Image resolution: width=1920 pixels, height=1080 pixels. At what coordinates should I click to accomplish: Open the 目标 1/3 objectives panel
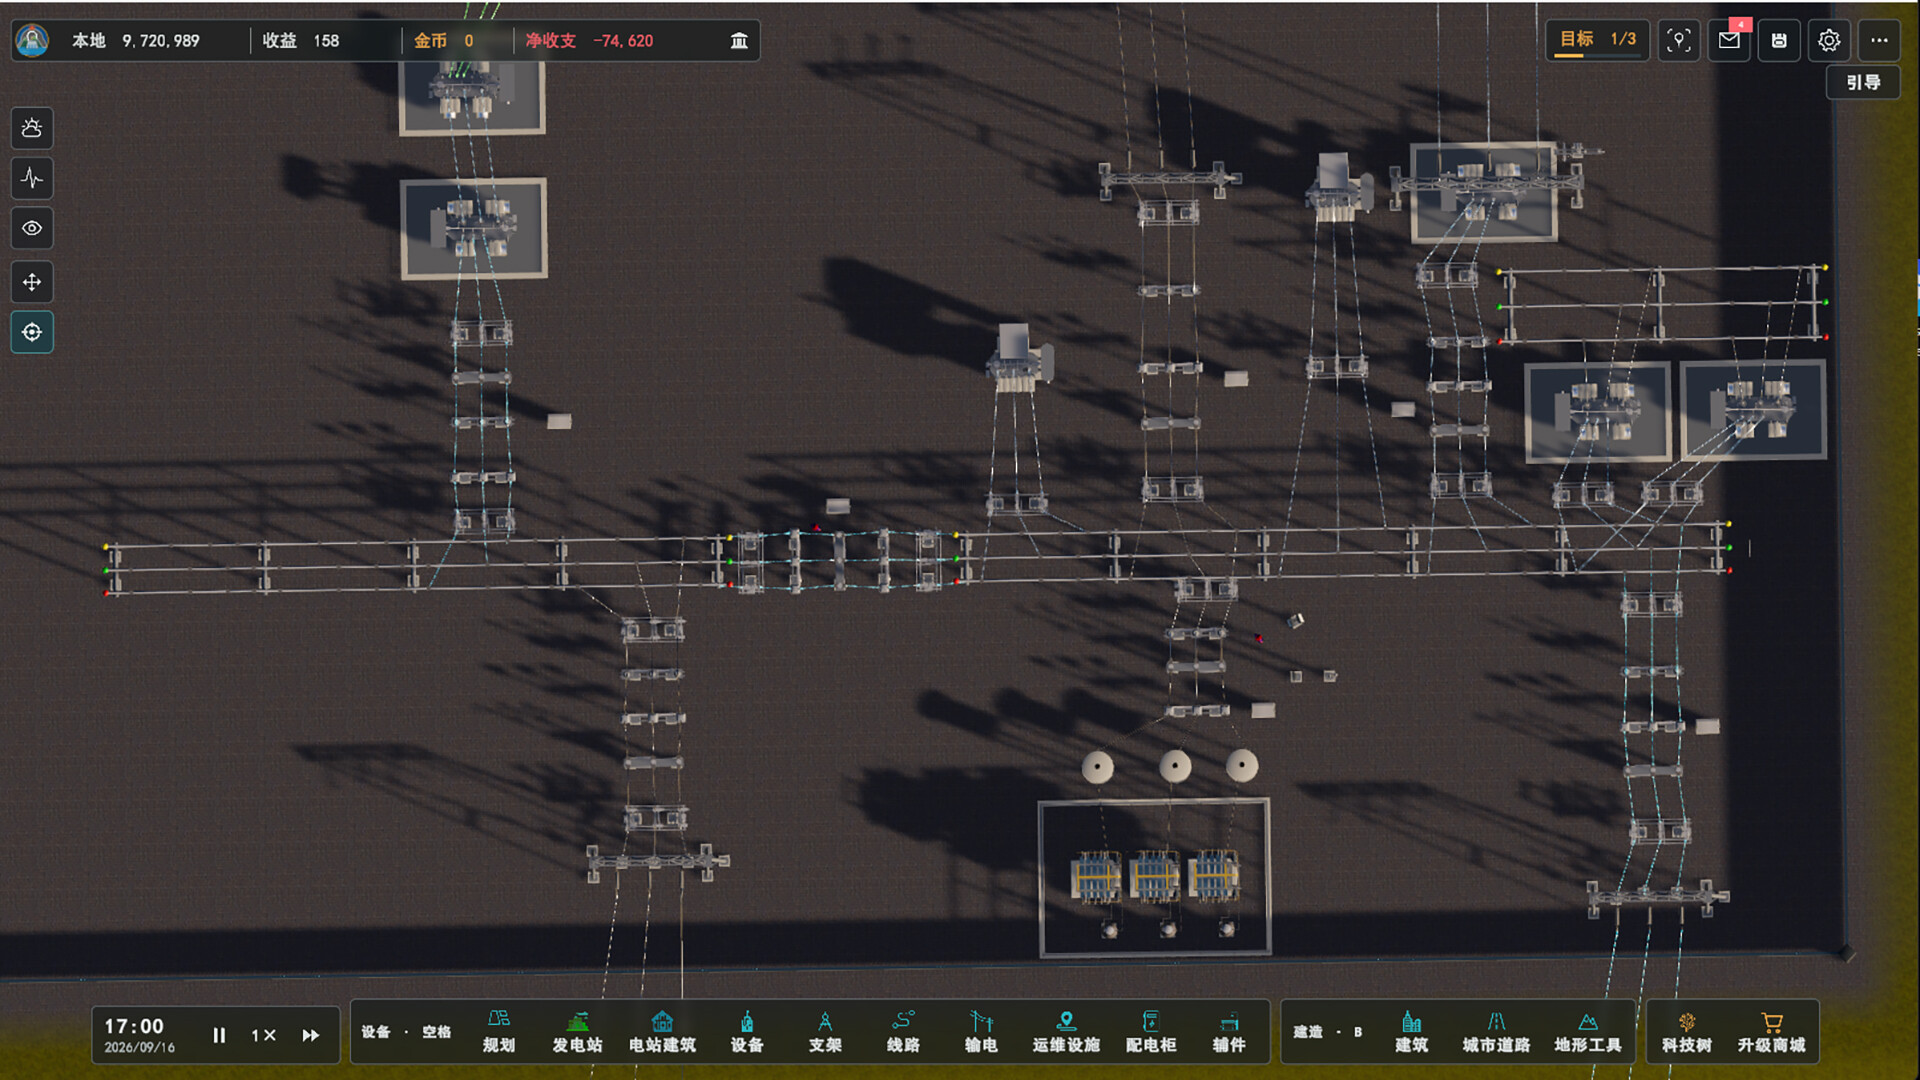point(1597,40)
